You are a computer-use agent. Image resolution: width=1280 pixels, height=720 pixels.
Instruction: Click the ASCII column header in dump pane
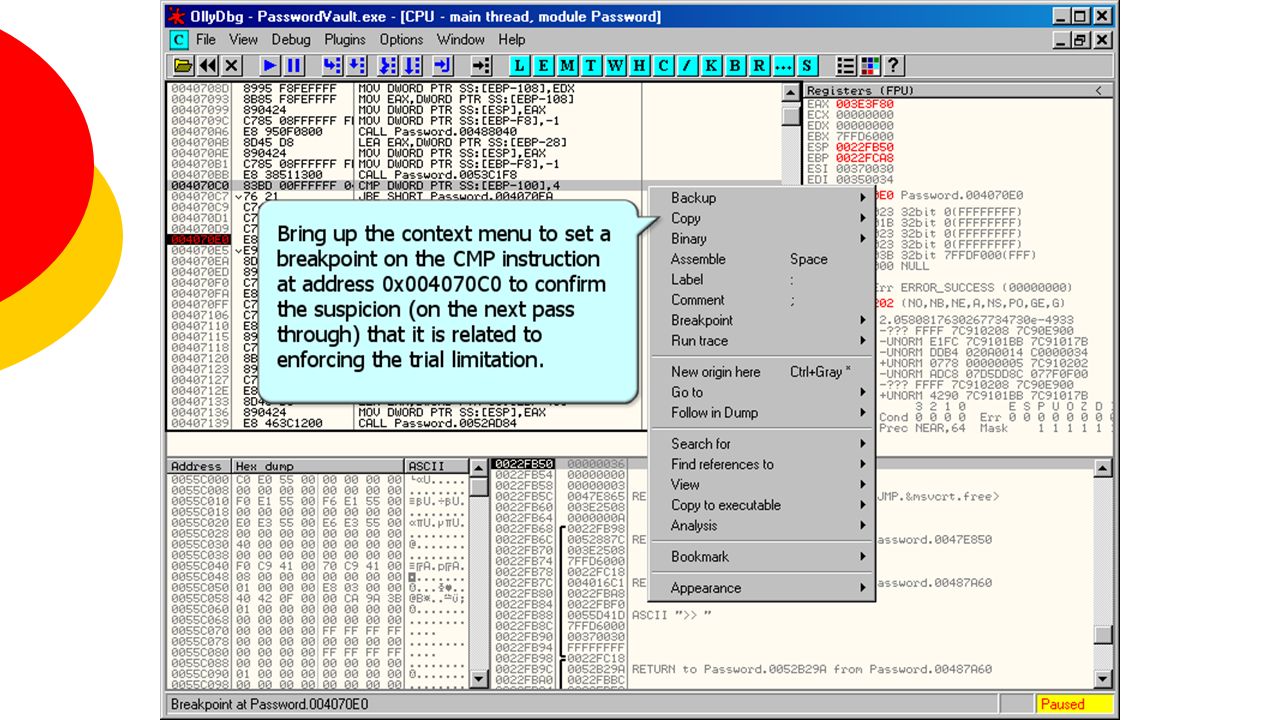click(437, 466)
